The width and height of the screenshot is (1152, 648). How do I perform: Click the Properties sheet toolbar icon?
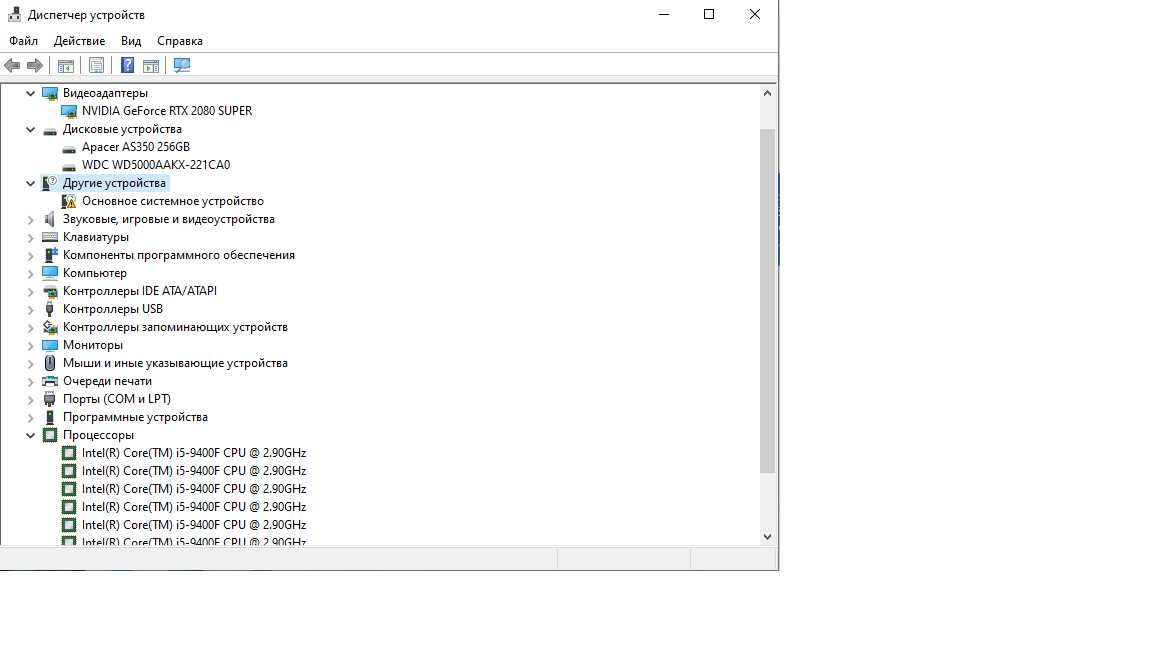tap(96, 65)
